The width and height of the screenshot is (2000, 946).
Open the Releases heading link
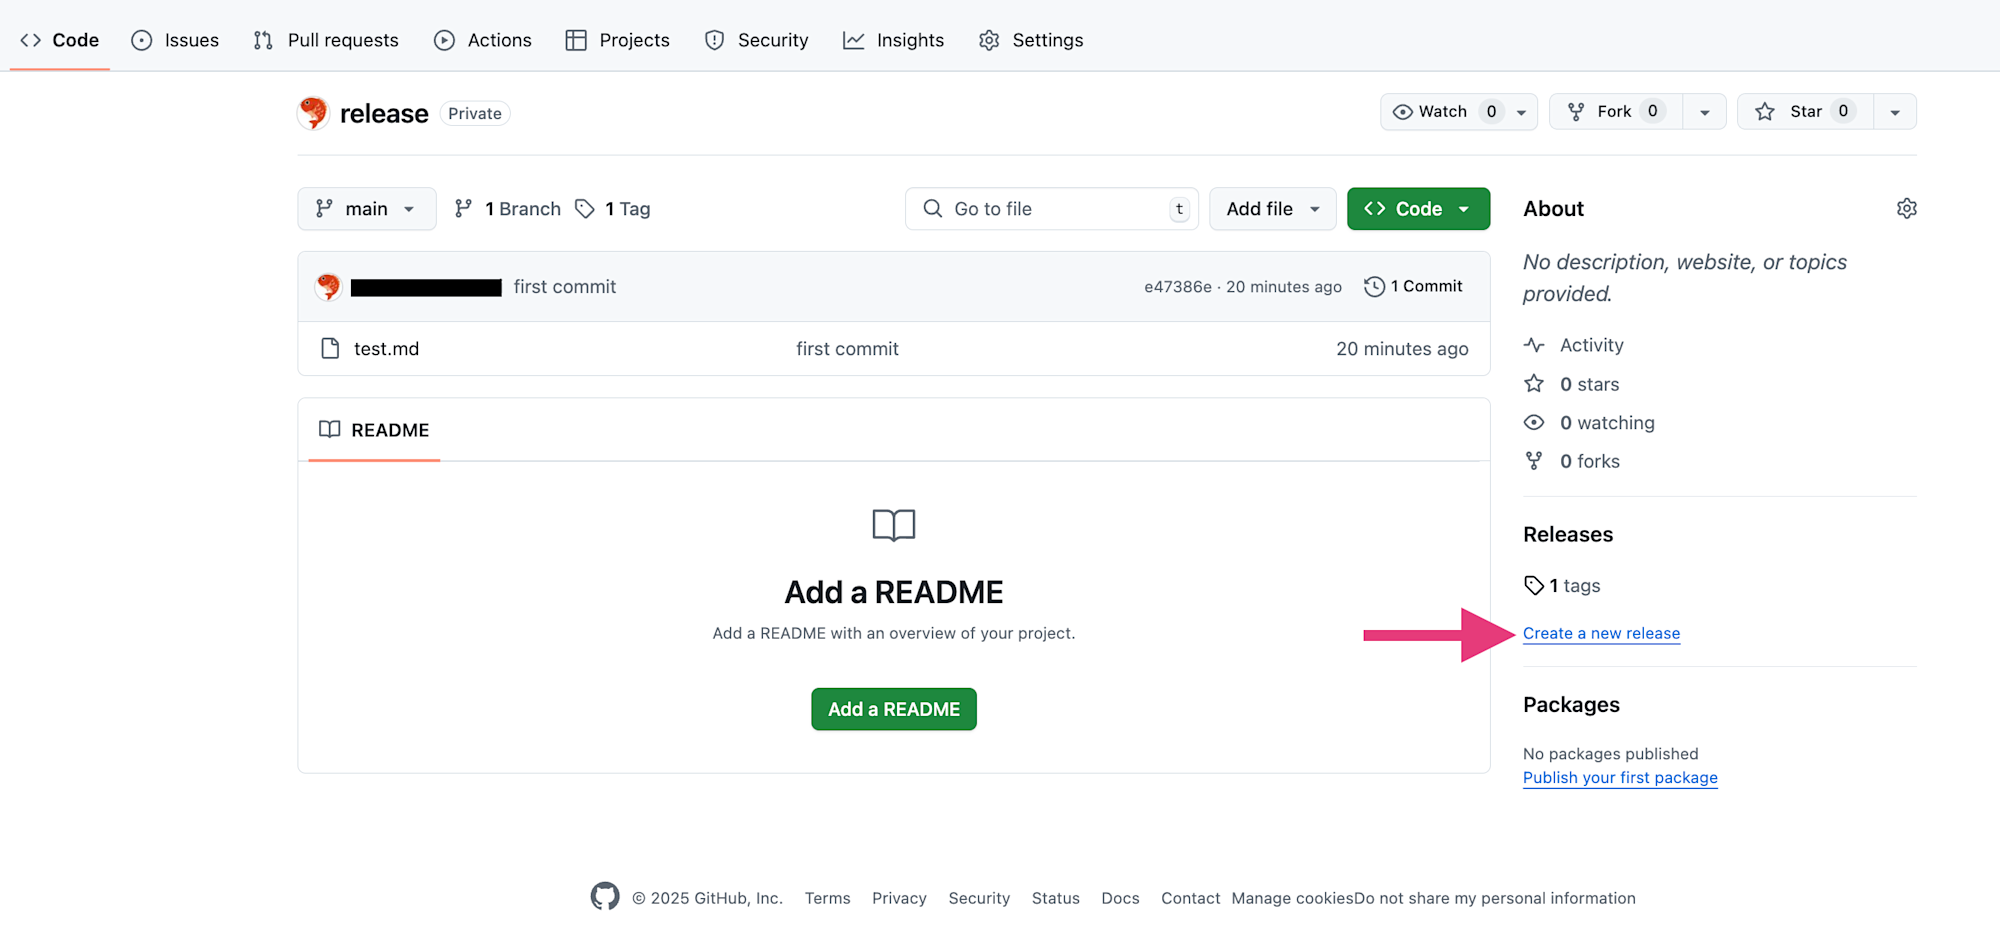coord(1568,534)
